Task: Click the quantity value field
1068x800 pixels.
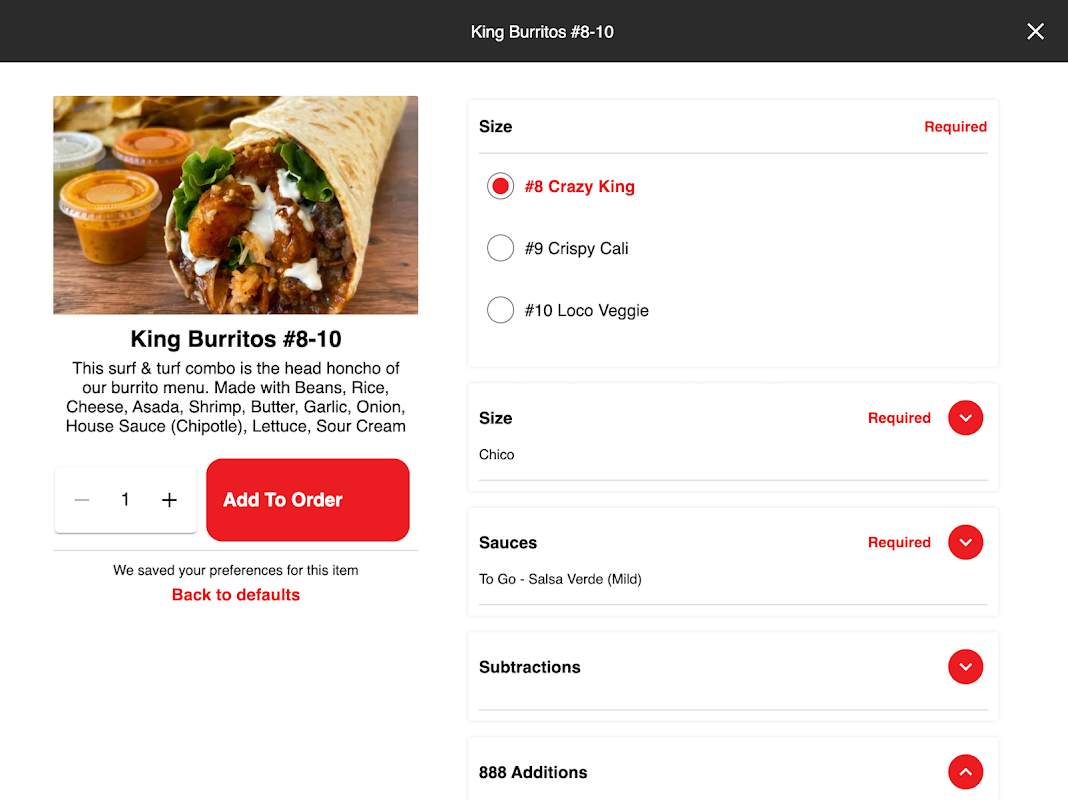Action: (125, 500)
